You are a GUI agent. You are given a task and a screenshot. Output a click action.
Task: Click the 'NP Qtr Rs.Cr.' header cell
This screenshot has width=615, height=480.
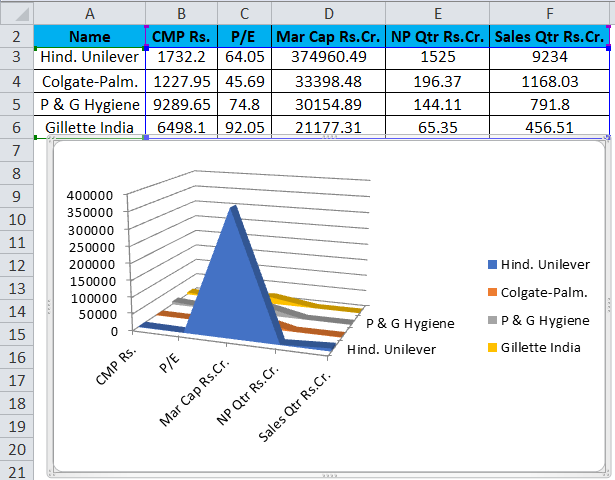pyautogui.click(x=437, y=36)
